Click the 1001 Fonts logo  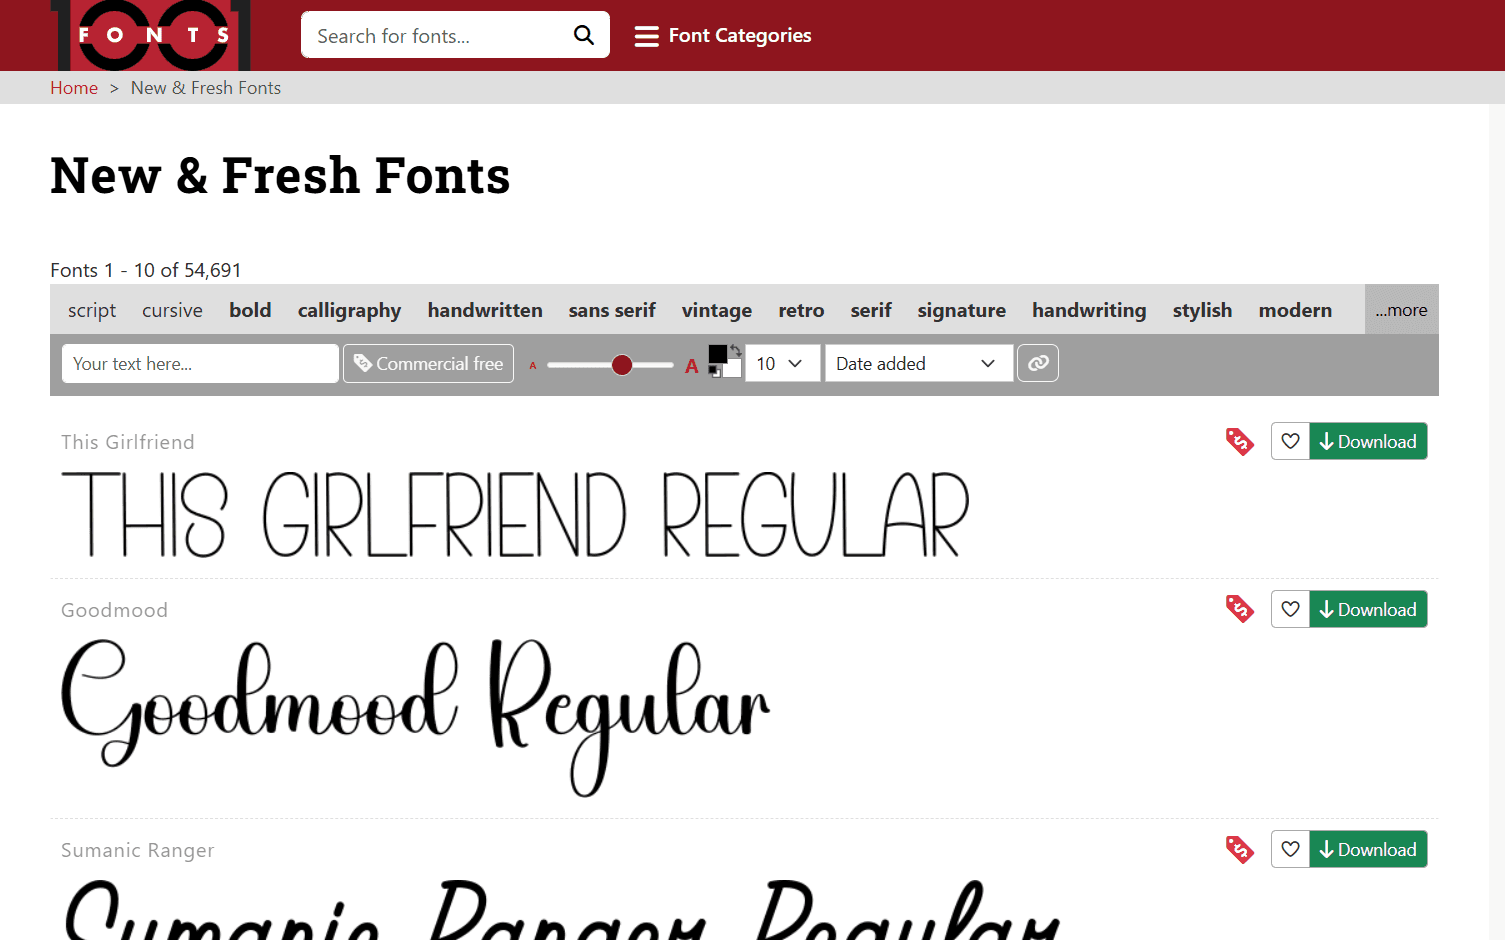point(151,35)
